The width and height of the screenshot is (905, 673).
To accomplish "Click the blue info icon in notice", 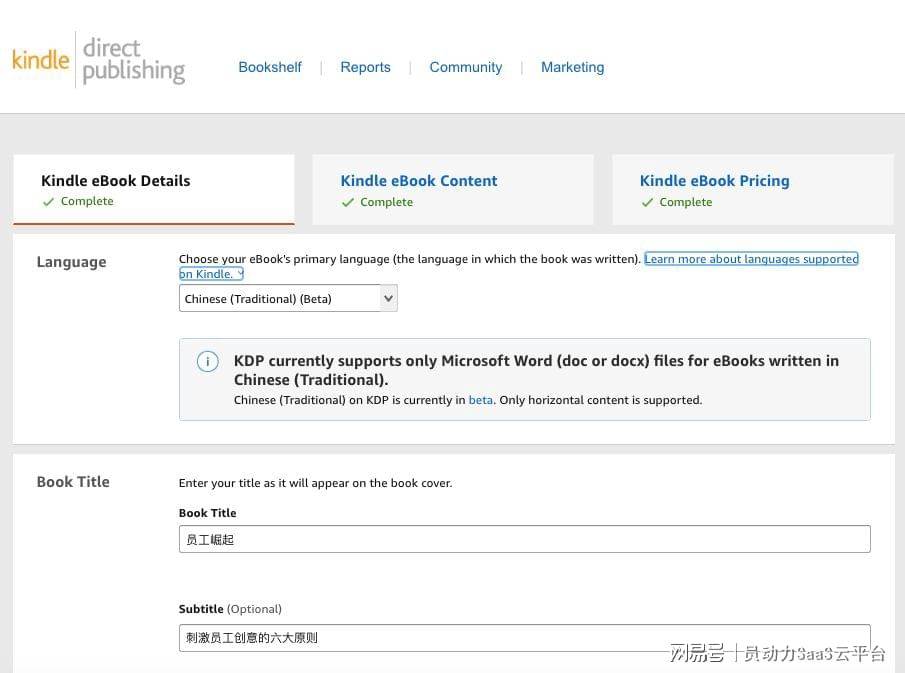I will 207,362.
